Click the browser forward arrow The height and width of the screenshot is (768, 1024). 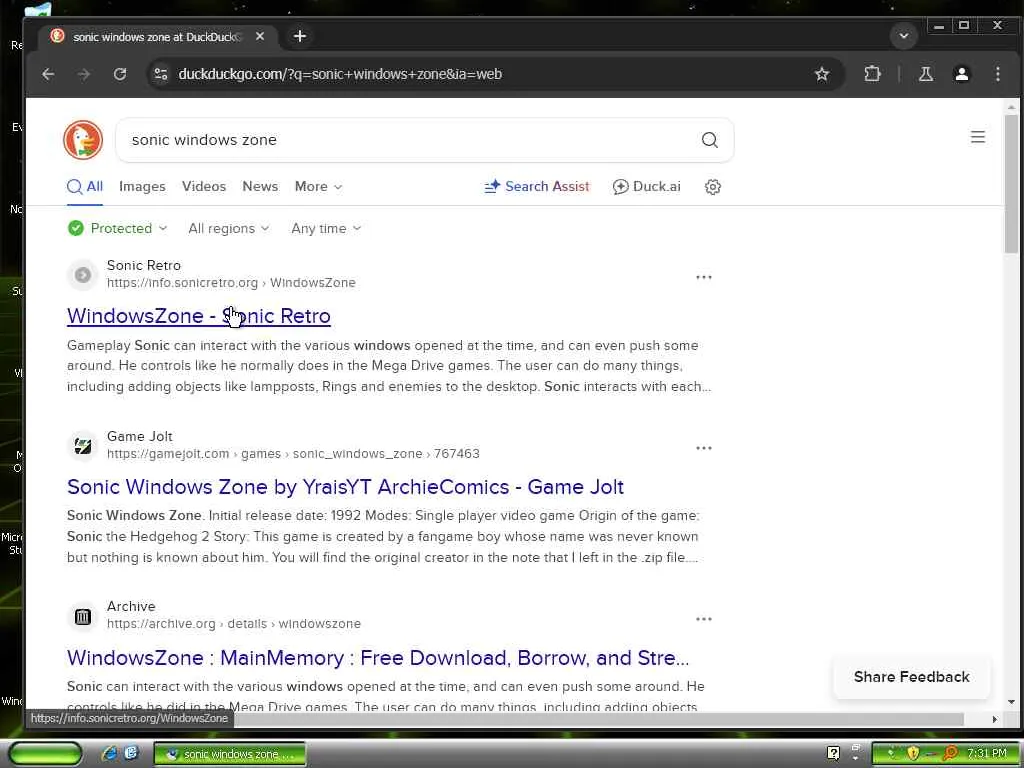coord(84,74)
